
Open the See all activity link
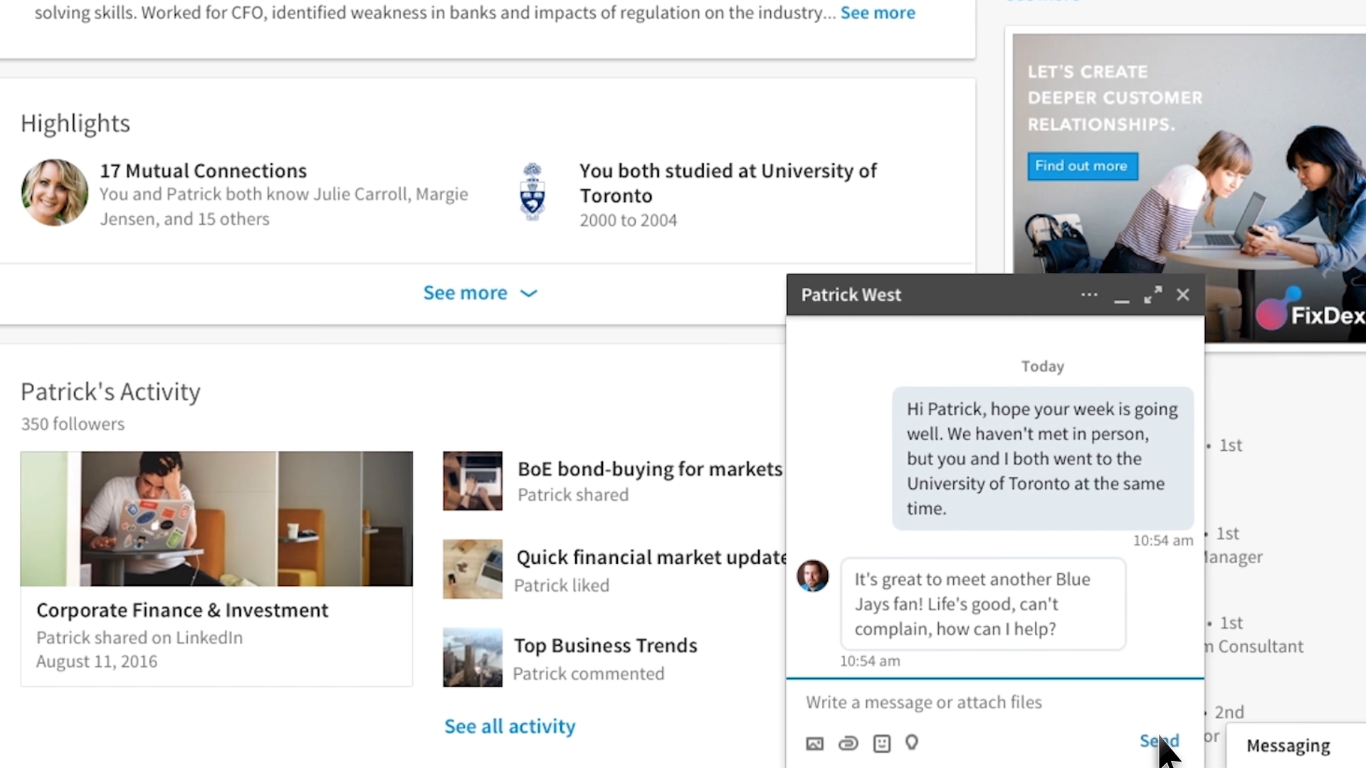(509, 727)
